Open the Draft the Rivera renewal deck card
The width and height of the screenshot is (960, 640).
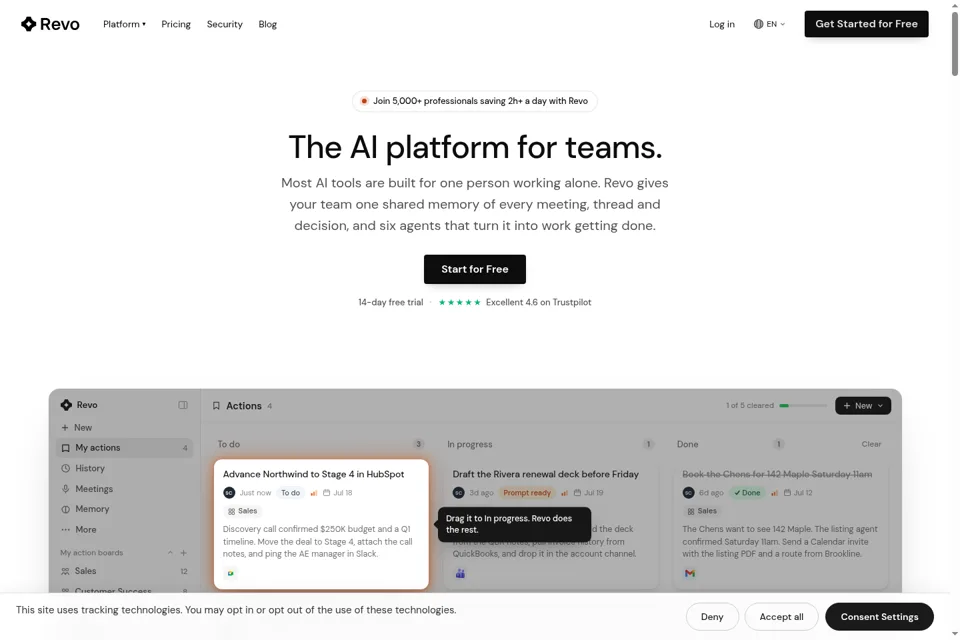pyautogui.click(x=546, y=474)
